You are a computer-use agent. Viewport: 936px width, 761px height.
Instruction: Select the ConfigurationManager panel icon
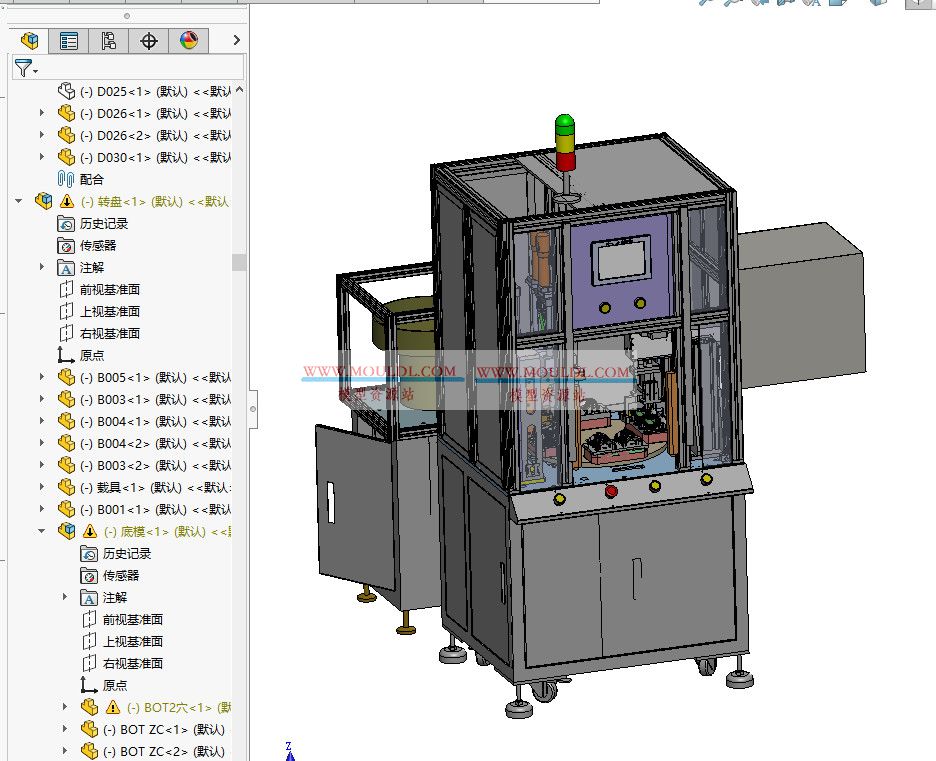[110, 40]
